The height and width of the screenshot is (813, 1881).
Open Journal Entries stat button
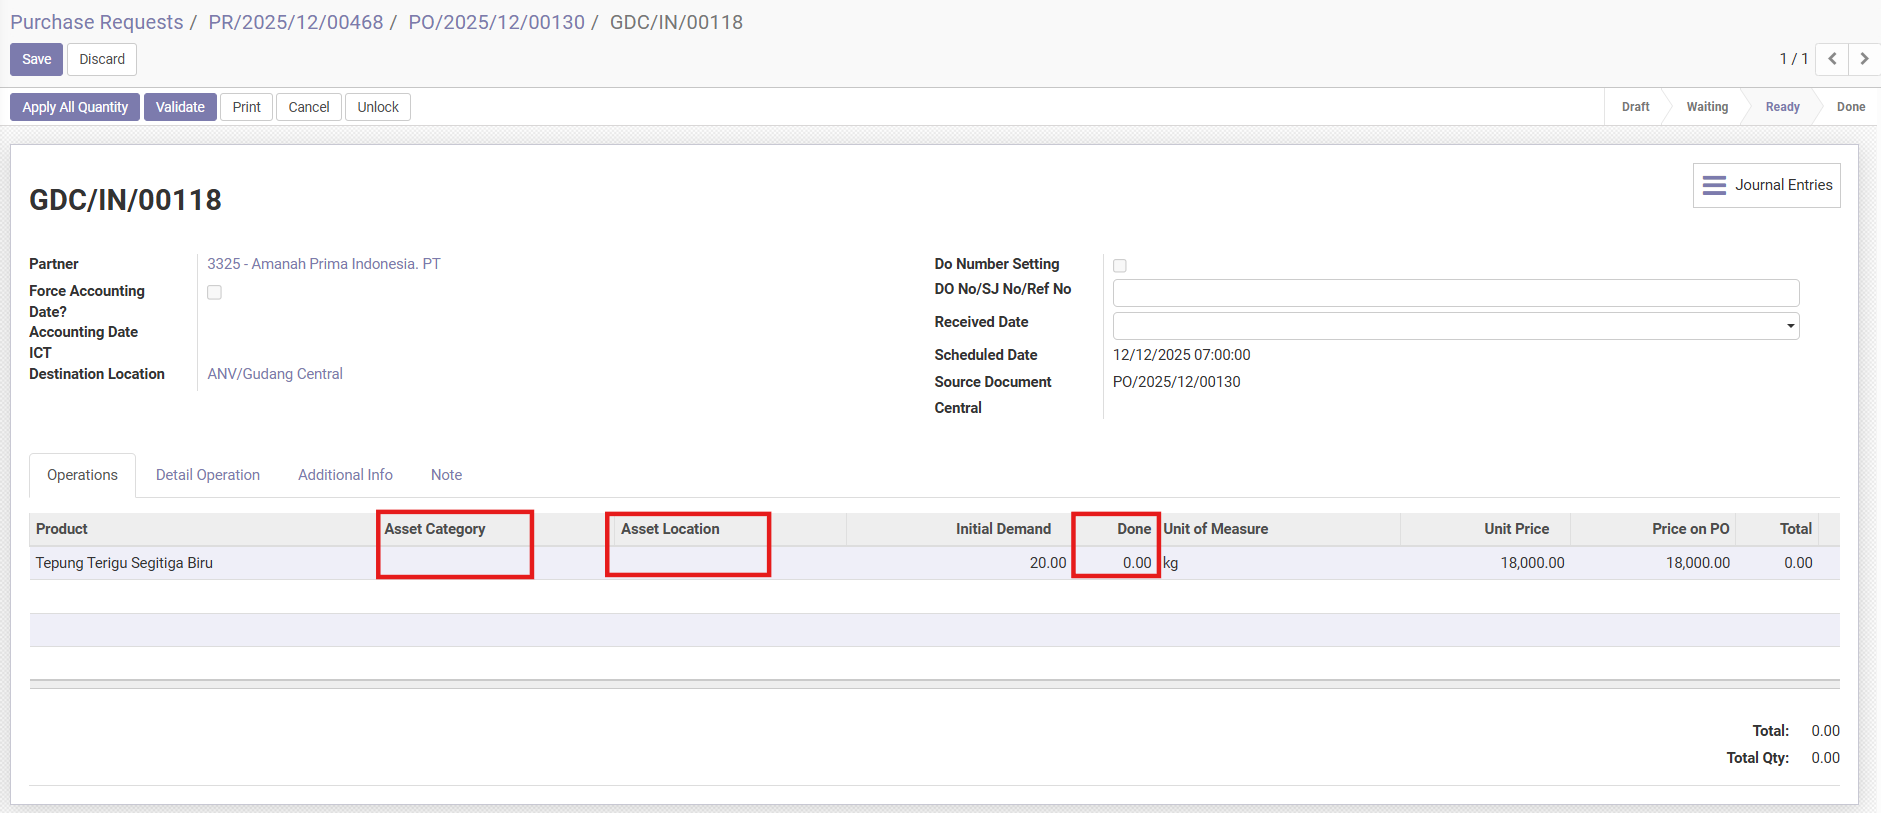coord(1766,186)
